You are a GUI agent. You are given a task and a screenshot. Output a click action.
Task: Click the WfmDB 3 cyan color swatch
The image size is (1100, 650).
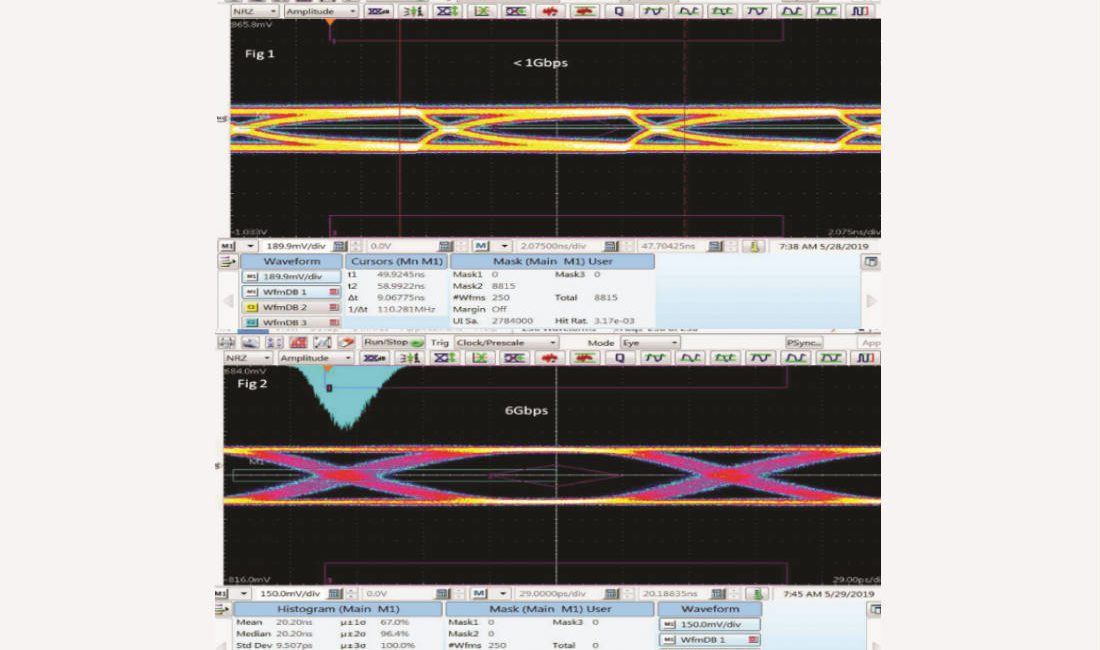pyautogui.click(x=251, y=323)
